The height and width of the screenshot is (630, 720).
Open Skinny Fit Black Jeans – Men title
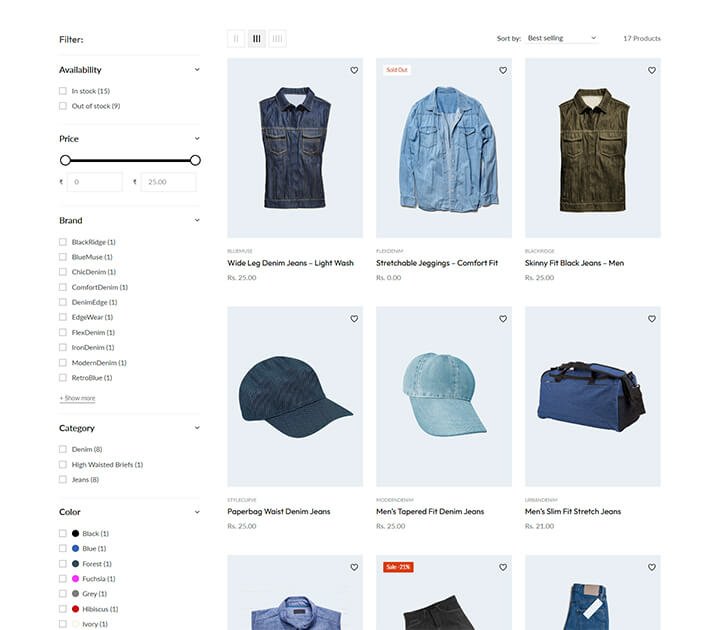[x=574, y=263]
